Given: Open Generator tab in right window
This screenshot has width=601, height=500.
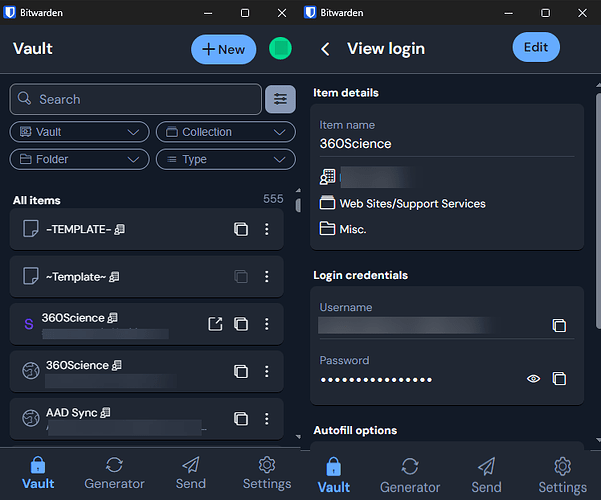Looking at the screenshot, I should click(x=410, y=476).
